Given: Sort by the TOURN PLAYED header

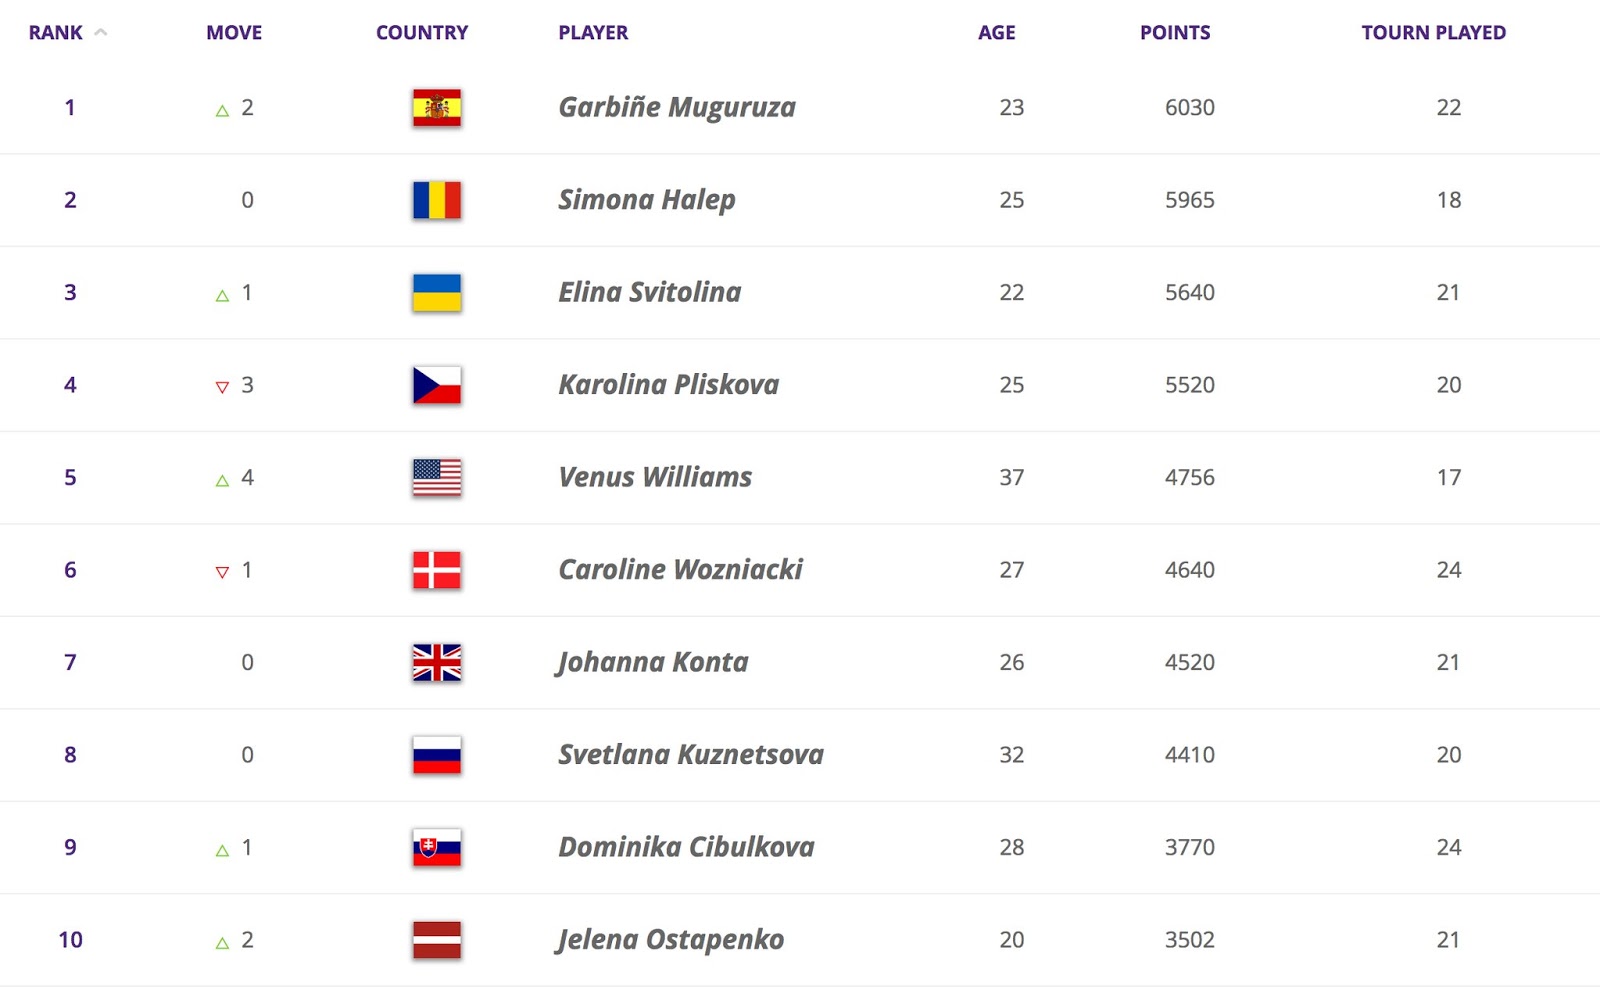Looking at the screenshot, I should 1433,33.
